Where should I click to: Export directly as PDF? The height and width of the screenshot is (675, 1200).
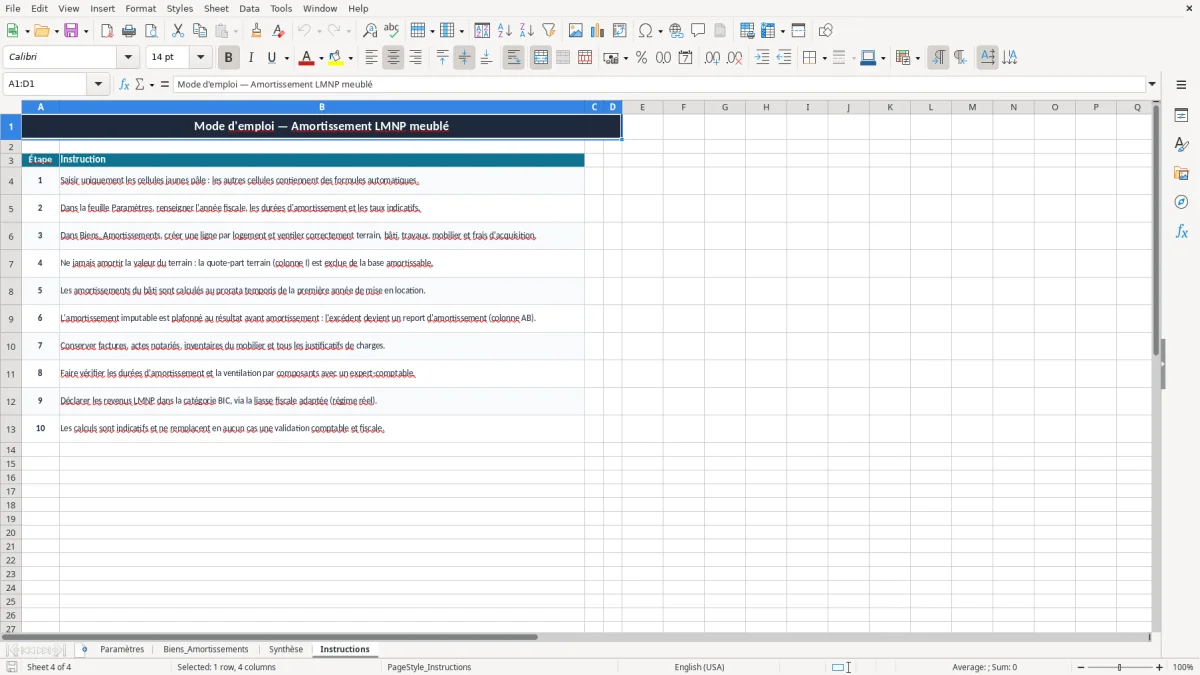(107, 31)
